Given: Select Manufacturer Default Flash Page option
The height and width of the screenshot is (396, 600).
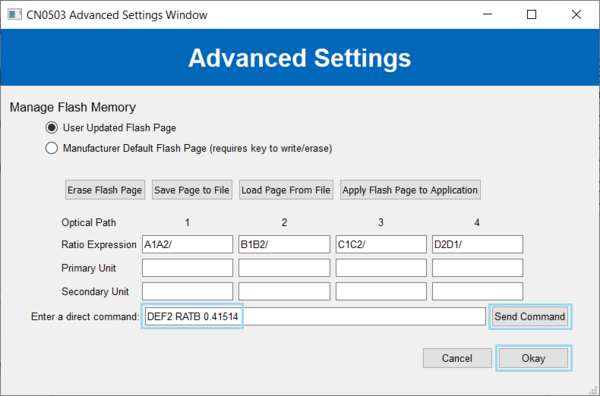Looking at the screenshot, I should pyautogui.click(x=52, y=148).
